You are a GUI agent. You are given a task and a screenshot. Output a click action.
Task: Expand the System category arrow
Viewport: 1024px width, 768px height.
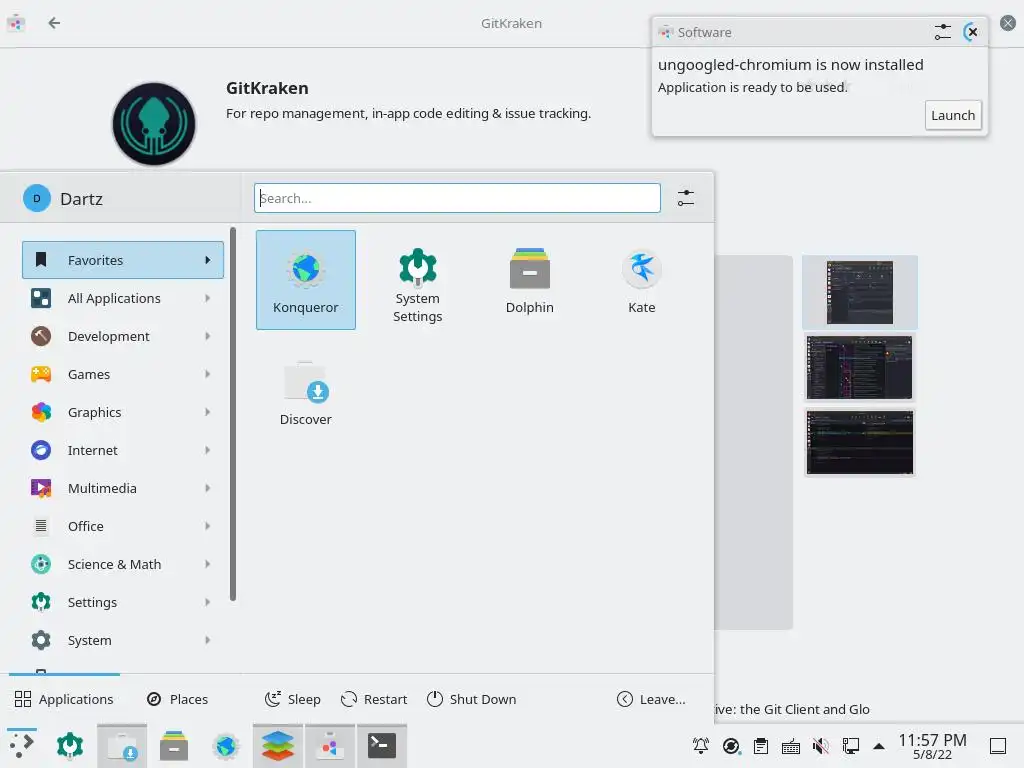207,640
